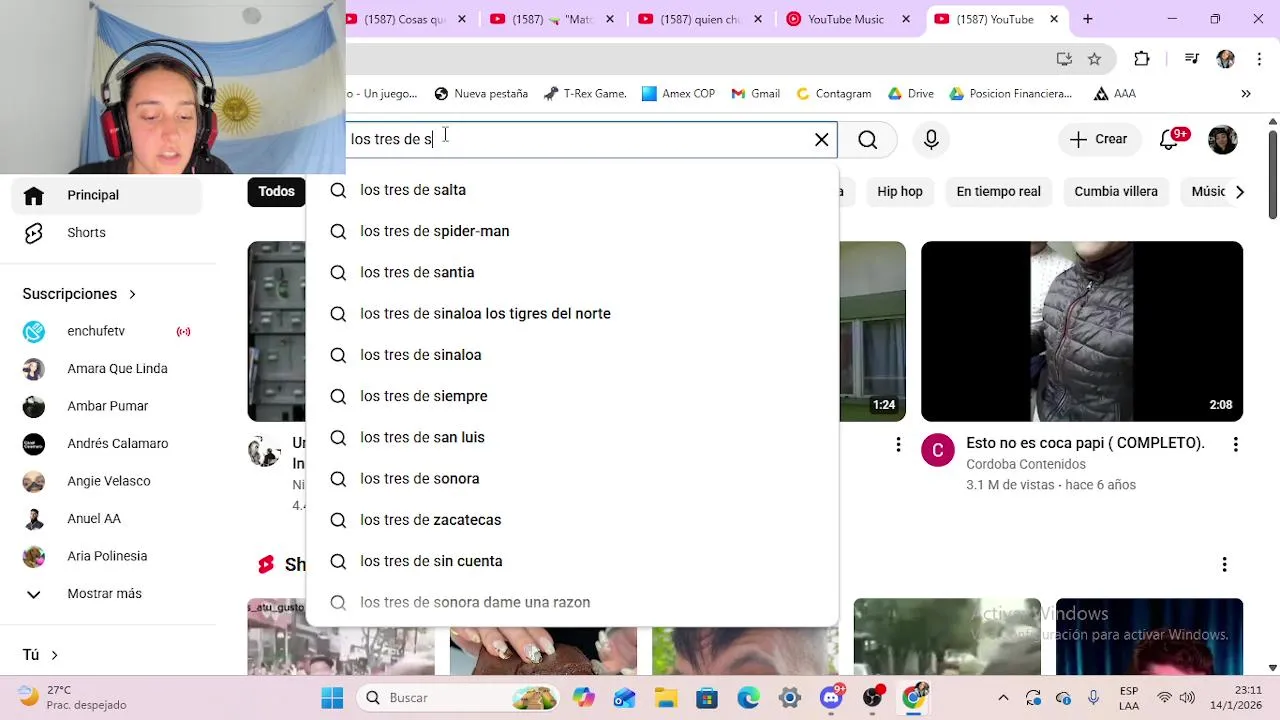Open YouTube account avatar menu
This screenshot has width=1280, height=720.
coord(1223,140)
